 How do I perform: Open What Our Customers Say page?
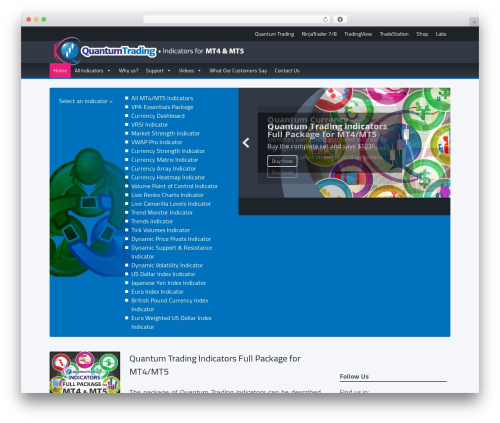[238, 71]
